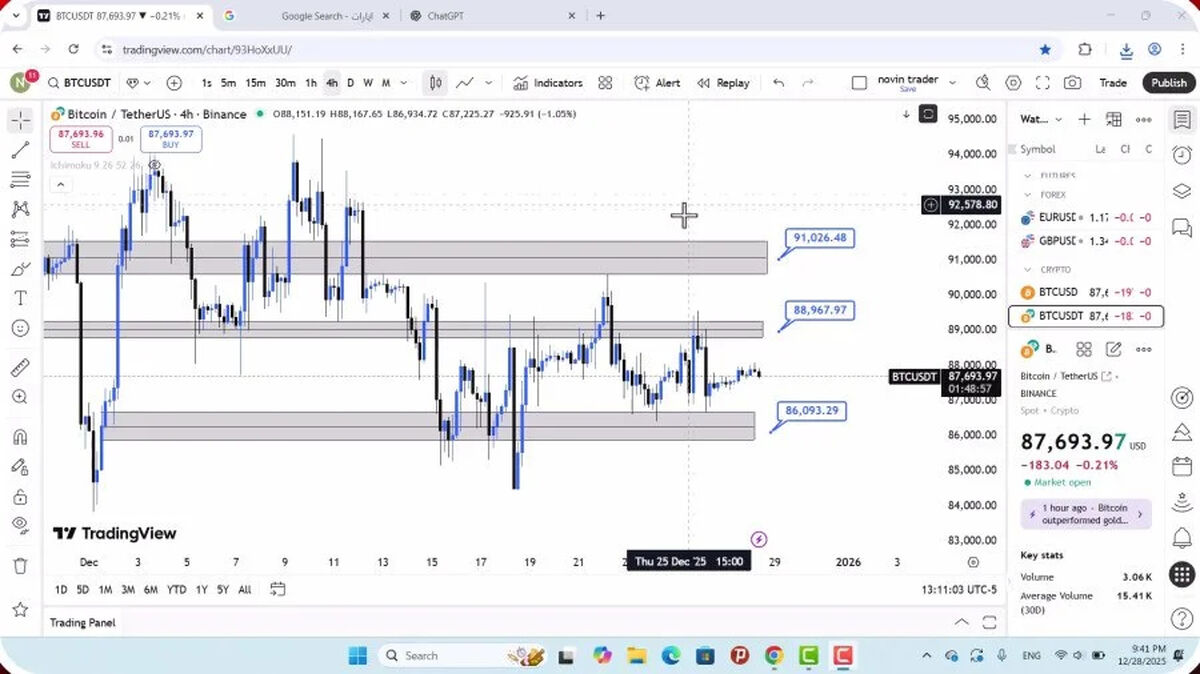The image size is (1200, 674).
Task: Expand the Watchlist name dropdown
Action: click(1059, 119)
